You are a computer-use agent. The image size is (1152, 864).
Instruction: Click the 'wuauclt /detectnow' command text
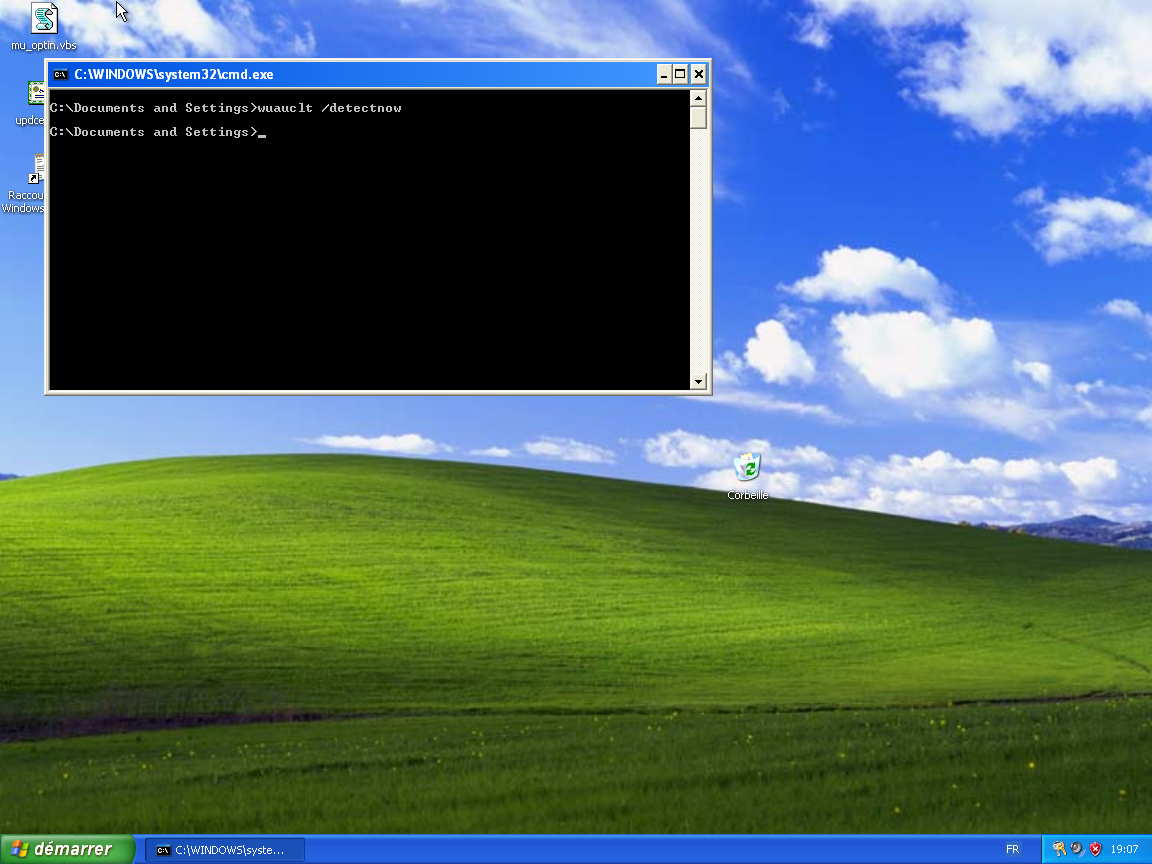pos(330,108)
